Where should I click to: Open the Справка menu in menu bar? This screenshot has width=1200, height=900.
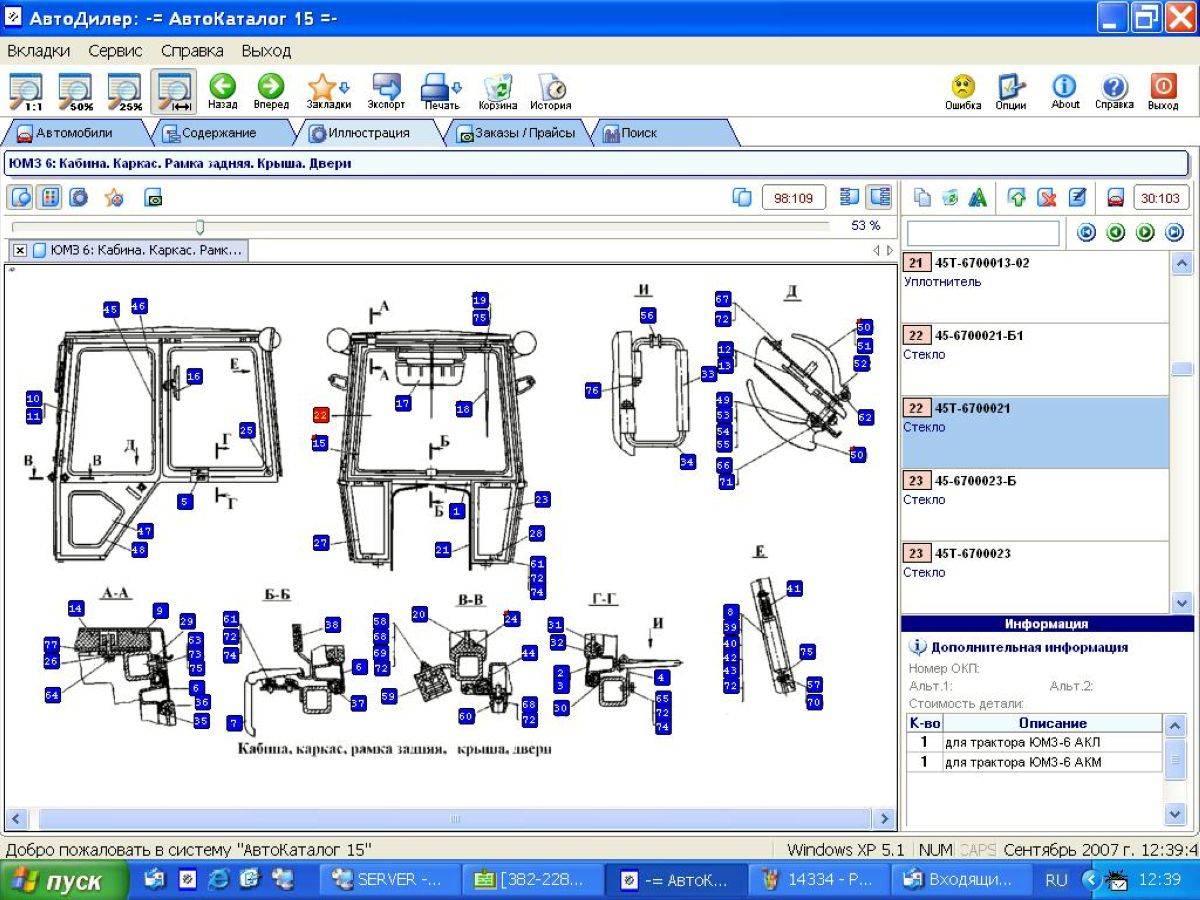tap(192, 50)
